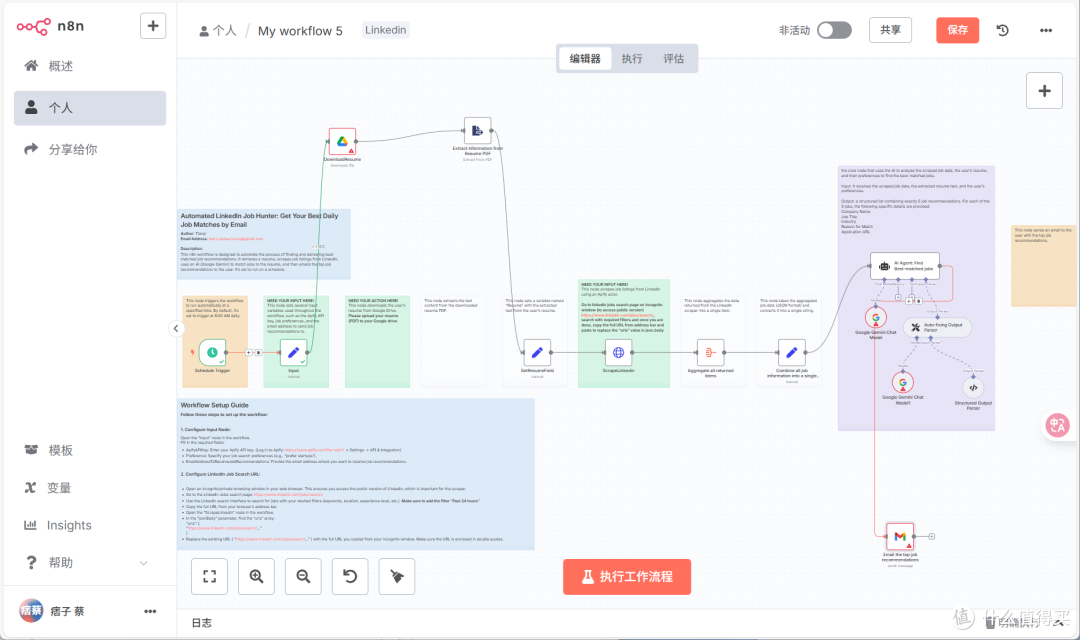Image resolution: width=1080 pixels, height=640 pixels.
Task: Select the Aggregate all returned items node
Action: (x=710, y=353)
